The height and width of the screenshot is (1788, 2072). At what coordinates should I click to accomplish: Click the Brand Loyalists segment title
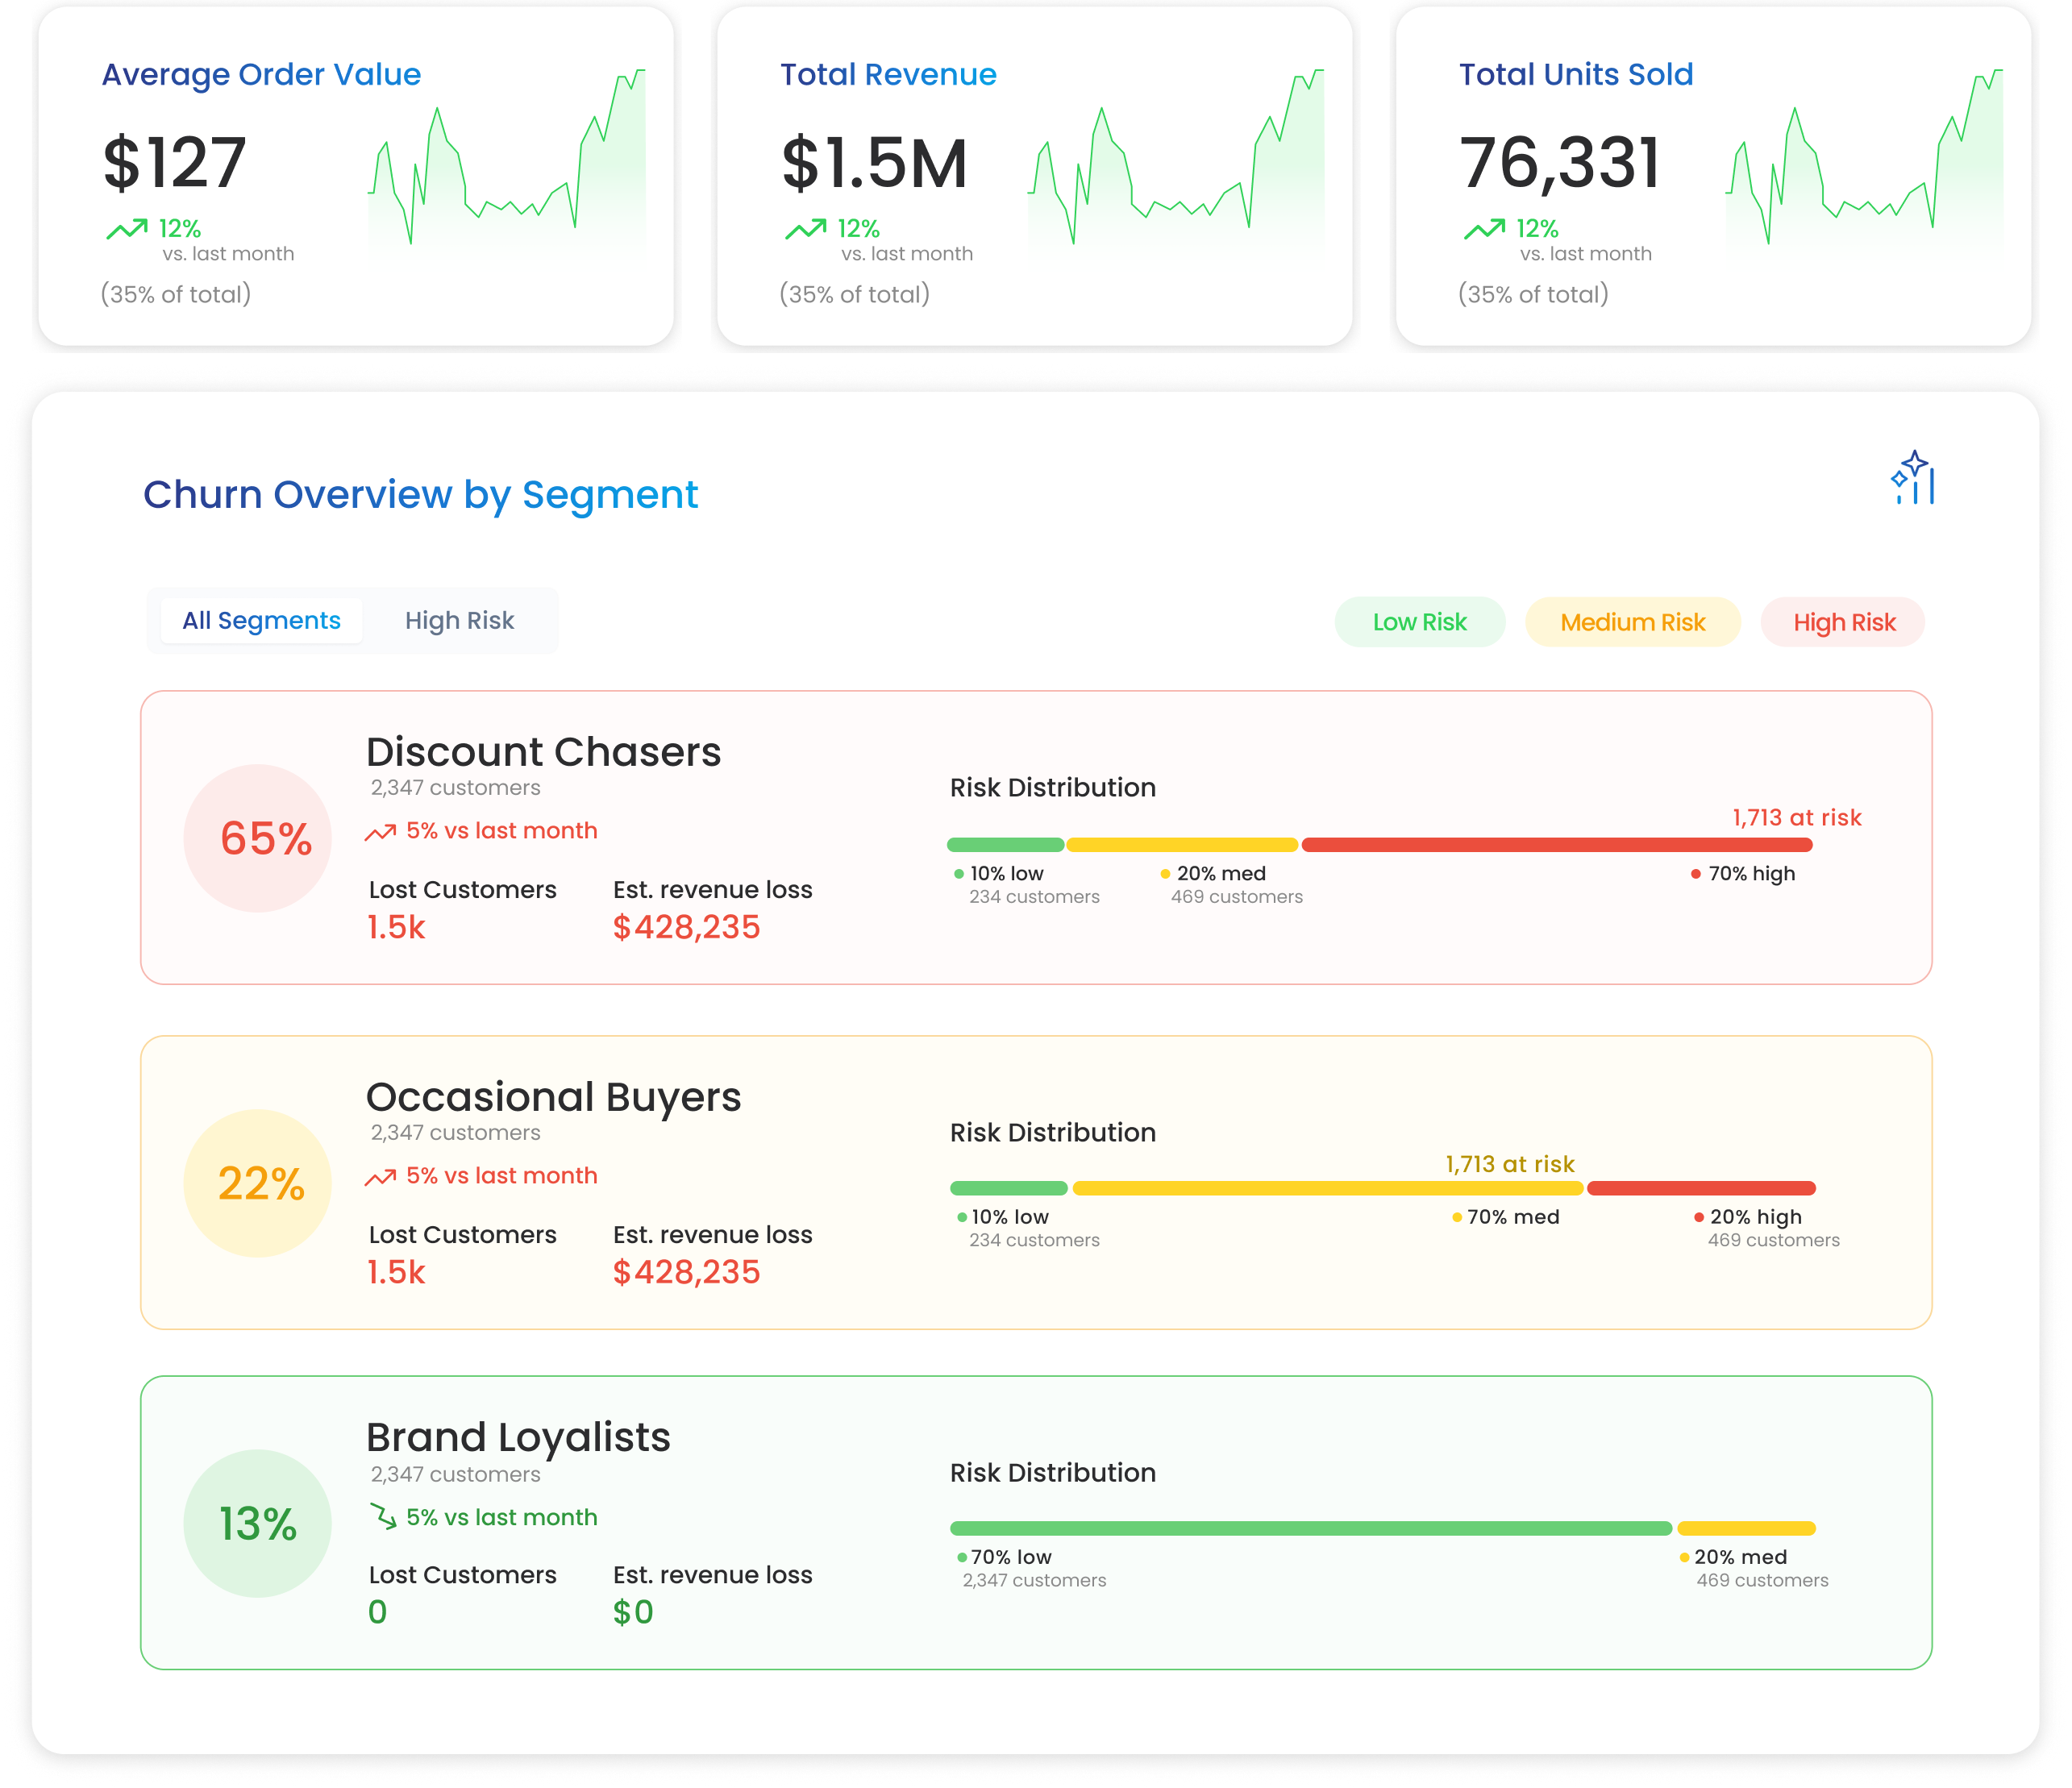[518, 1438]
